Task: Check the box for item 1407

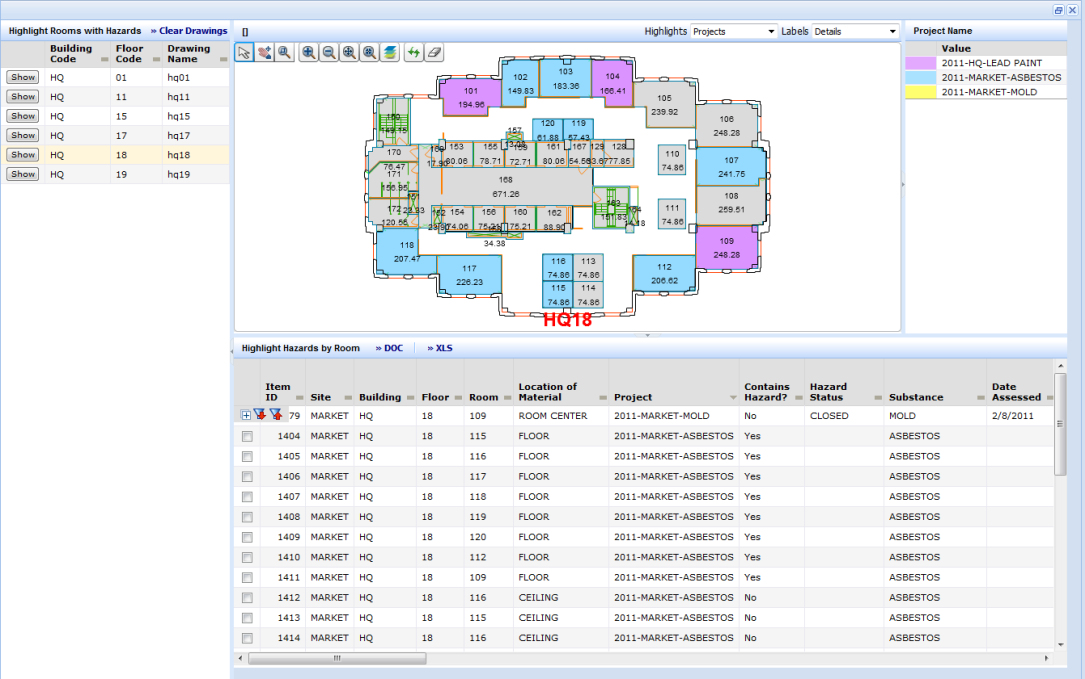Action: point(247,497)
